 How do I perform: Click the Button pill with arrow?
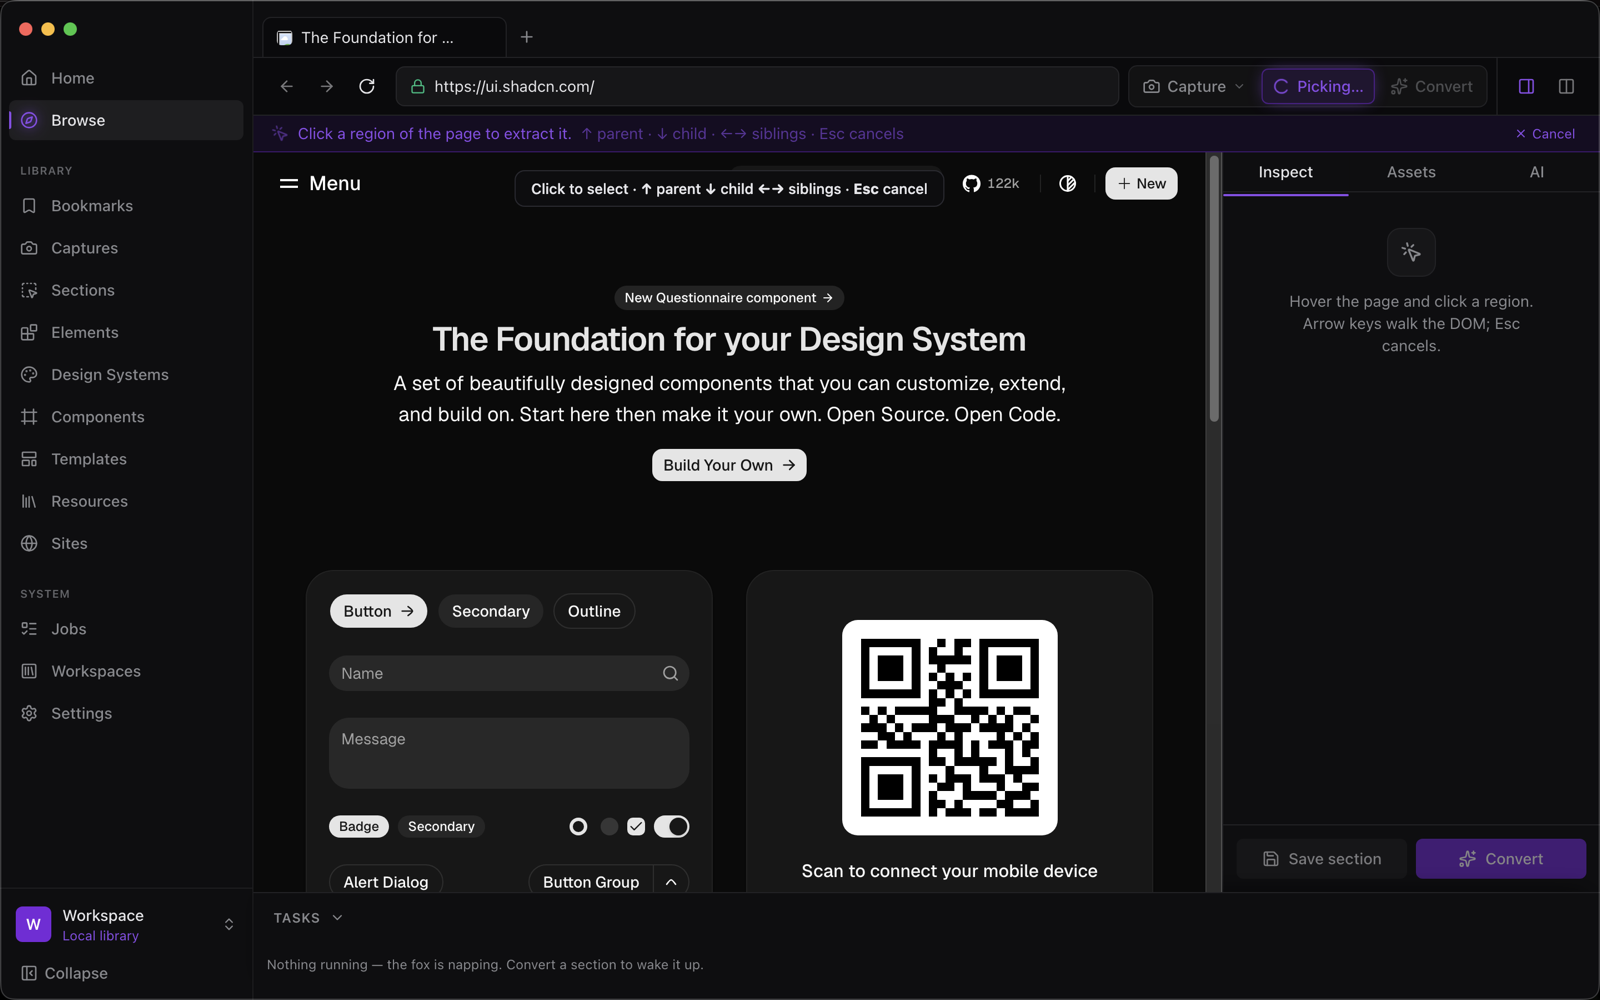point(378,612)
